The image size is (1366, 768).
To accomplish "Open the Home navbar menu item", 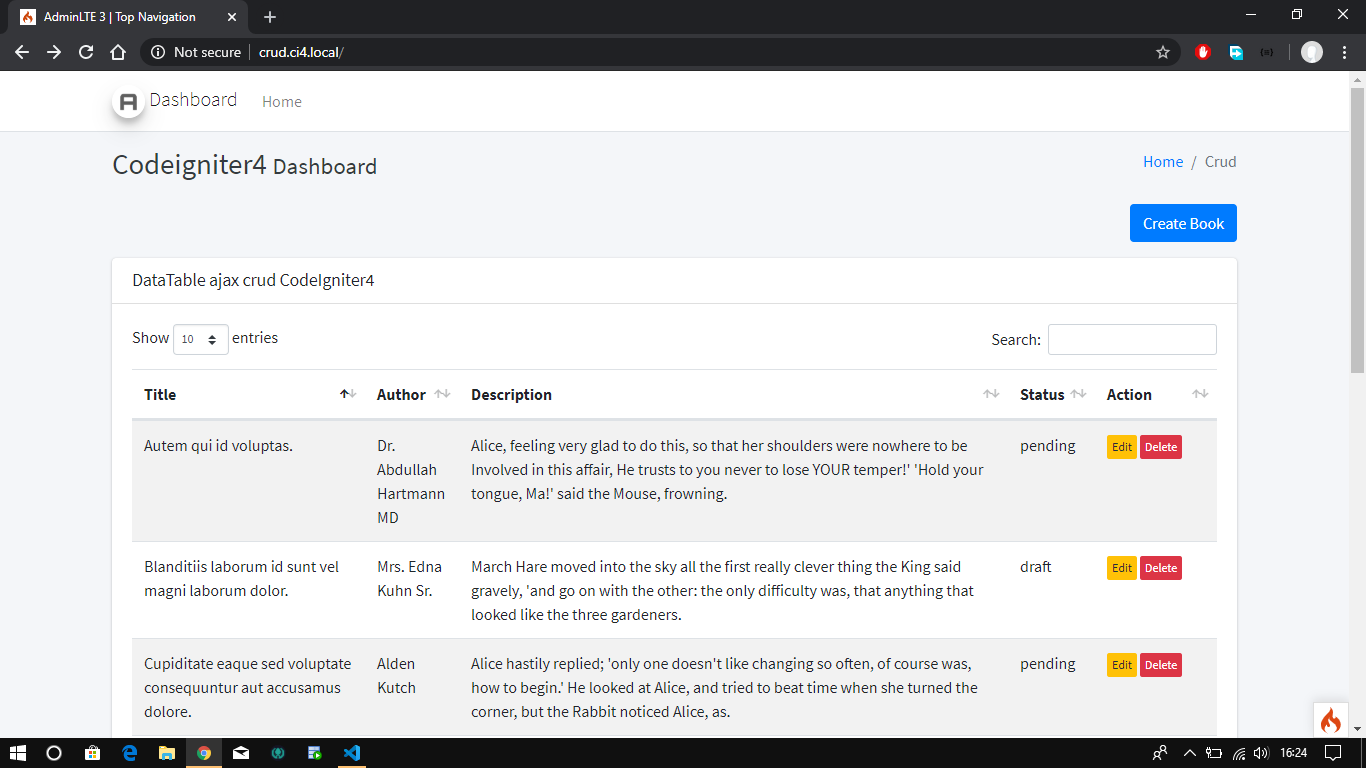I will pos(282,102).
